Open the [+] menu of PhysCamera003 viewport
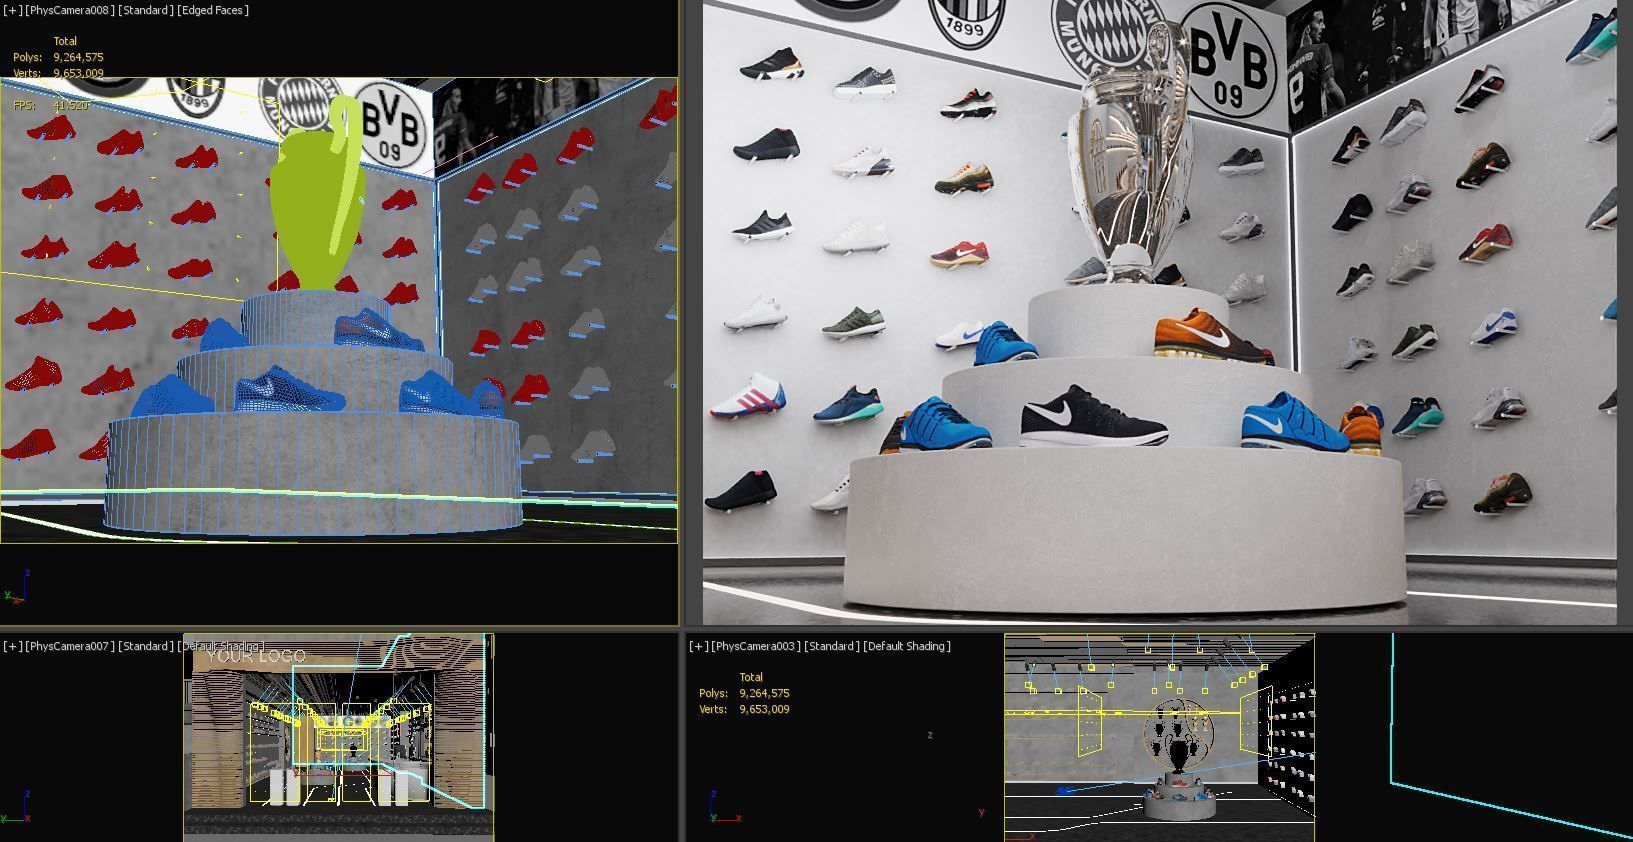1633x842 pixels. [x=698, y=646]
